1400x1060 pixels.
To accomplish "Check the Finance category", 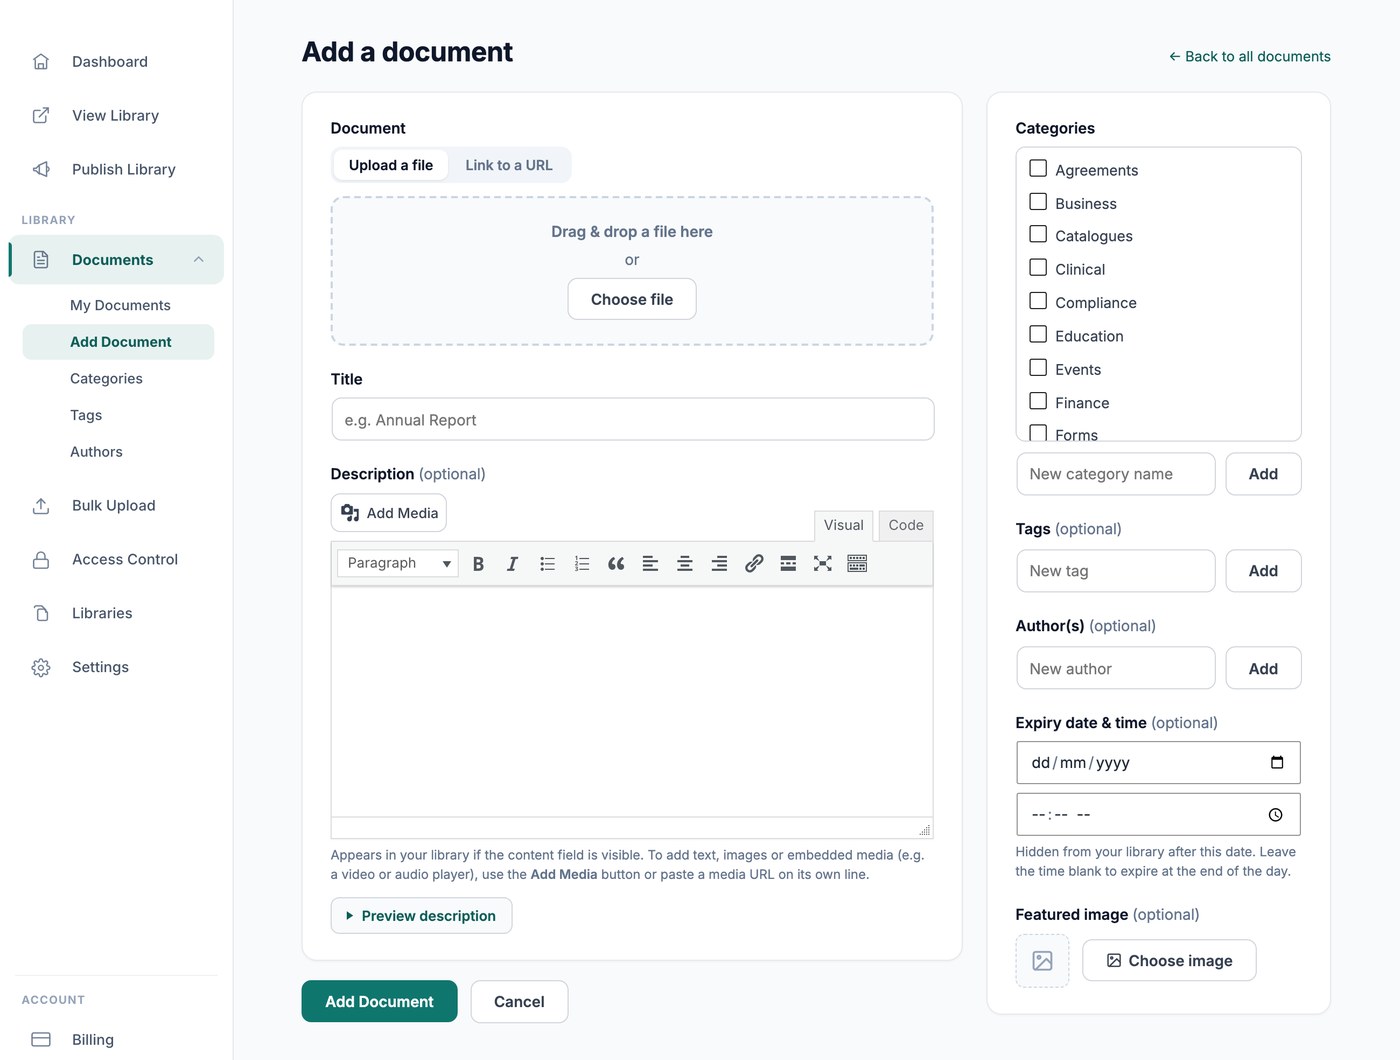I will (1038, 401).
